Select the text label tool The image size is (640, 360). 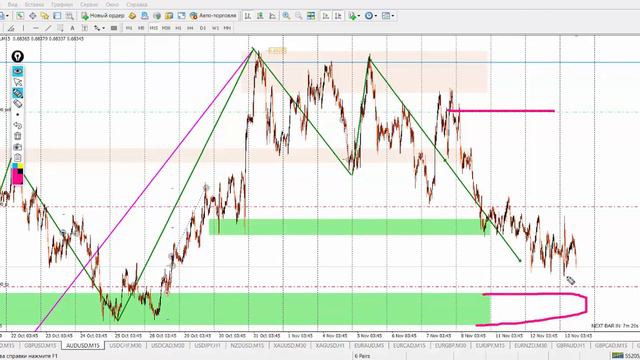[x=84, y=28]
